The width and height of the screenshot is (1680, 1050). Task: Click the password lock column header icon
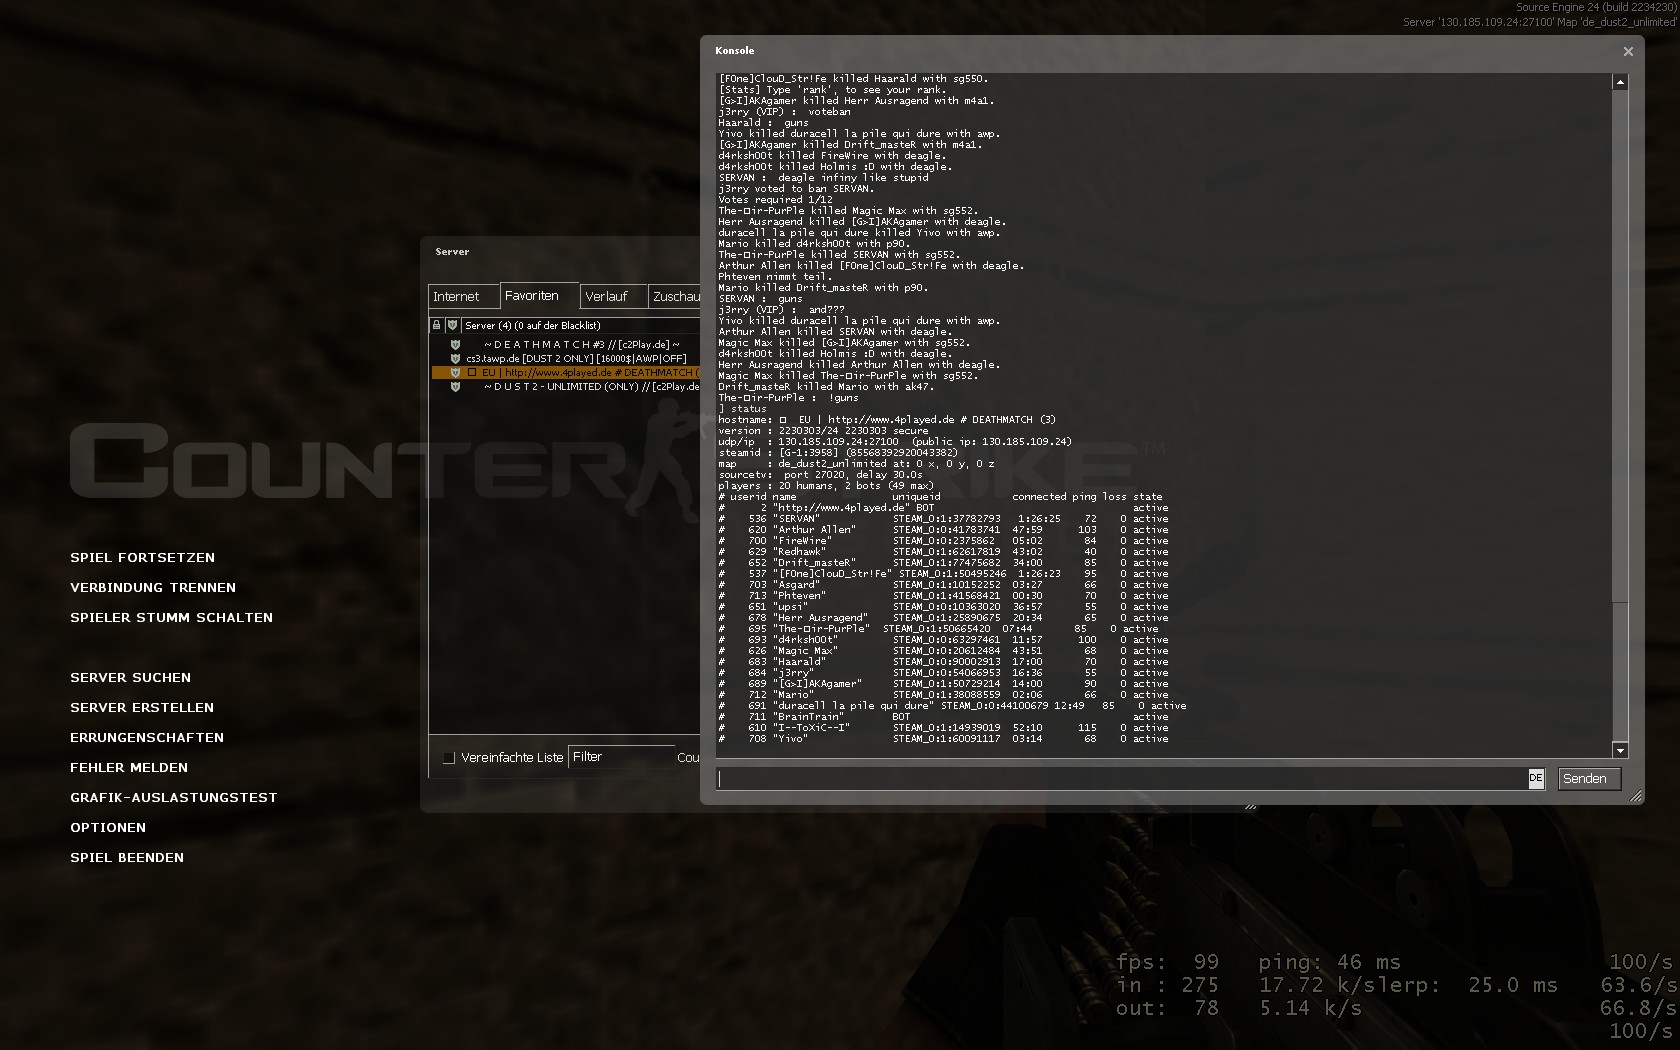pyautogui.click(x=436, y=325)
